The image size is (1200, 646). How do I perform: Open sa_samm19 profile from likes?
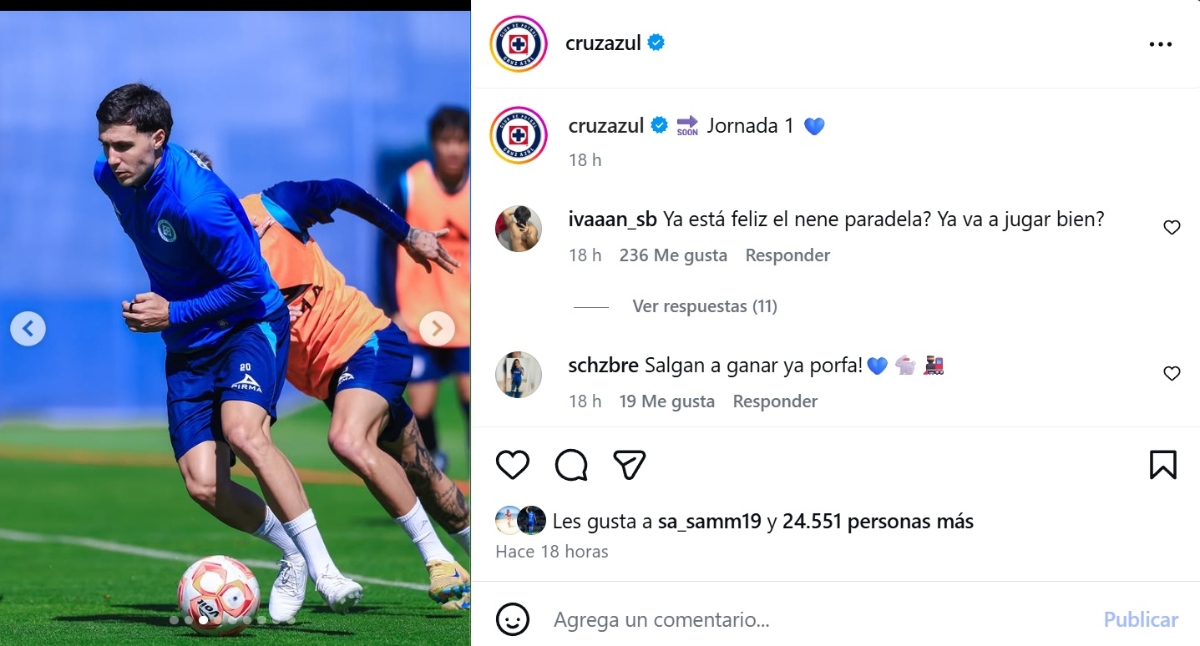(710, 521)
